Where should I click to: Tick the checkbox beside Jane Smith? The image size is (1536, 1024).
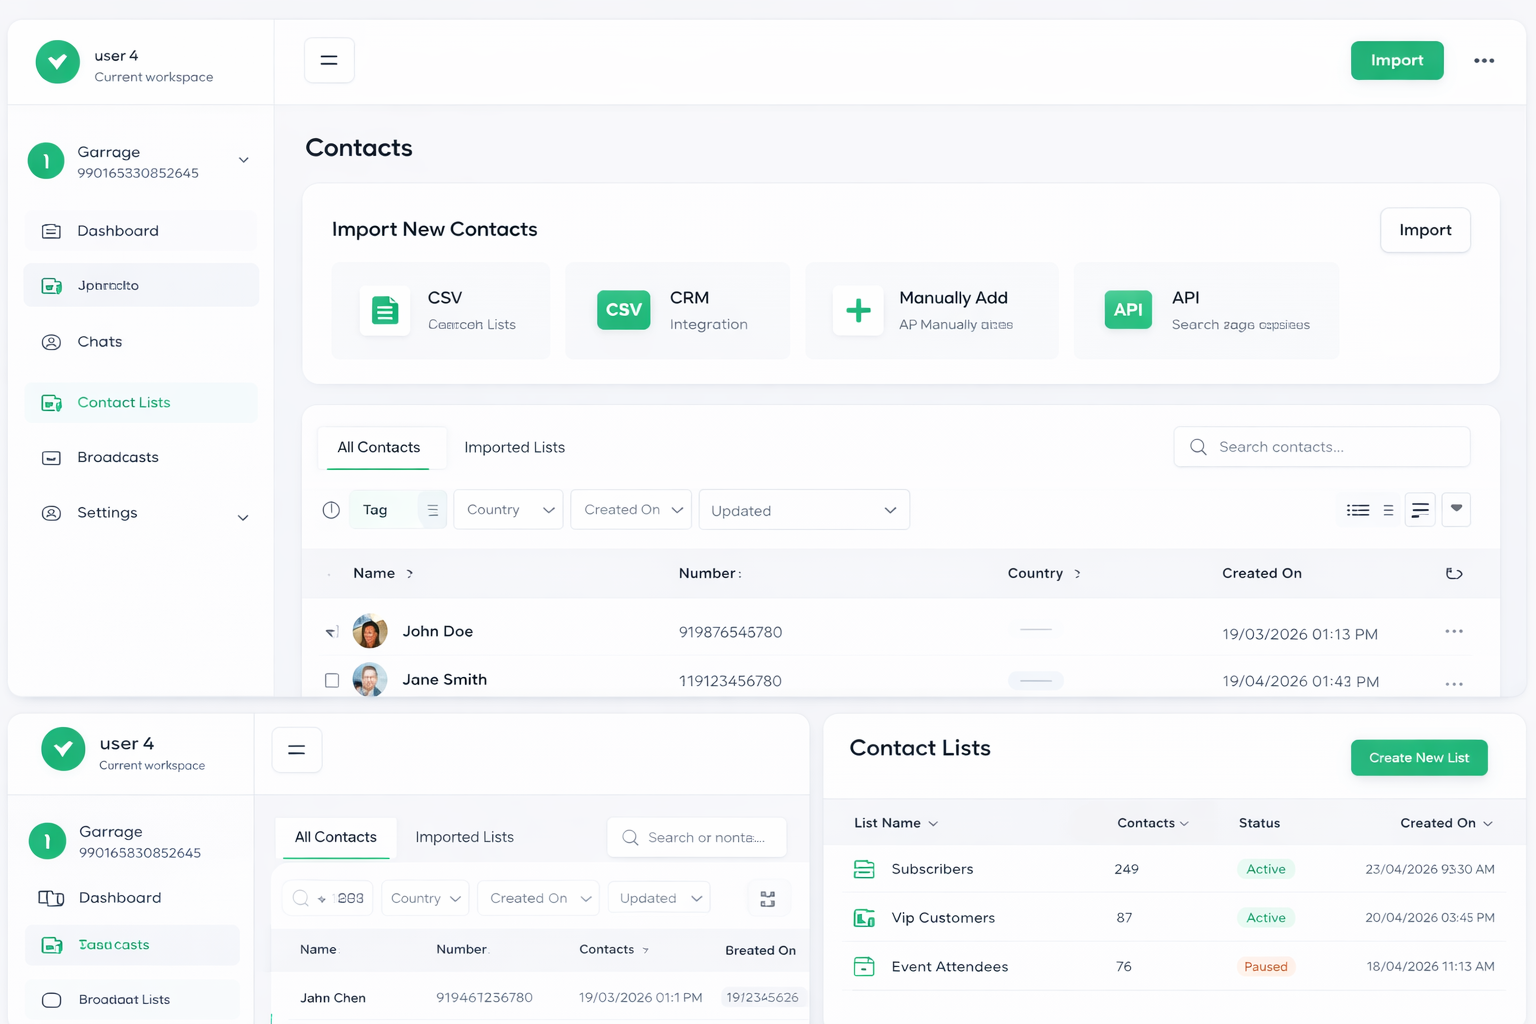[332, 680]
